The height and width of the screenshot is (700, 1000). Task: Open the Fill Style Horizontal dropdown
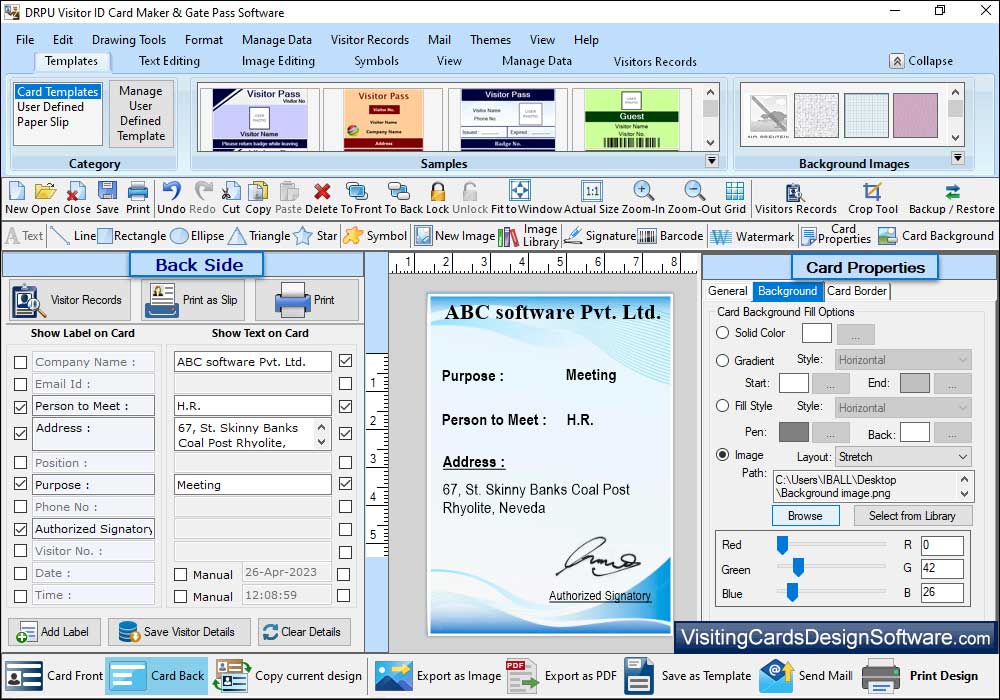(x=903, y=408)
